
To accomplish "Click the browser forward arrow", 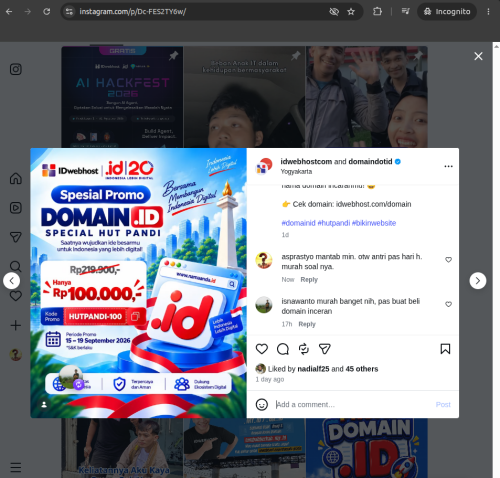I will pyautogui.click(x=28, y=12).
